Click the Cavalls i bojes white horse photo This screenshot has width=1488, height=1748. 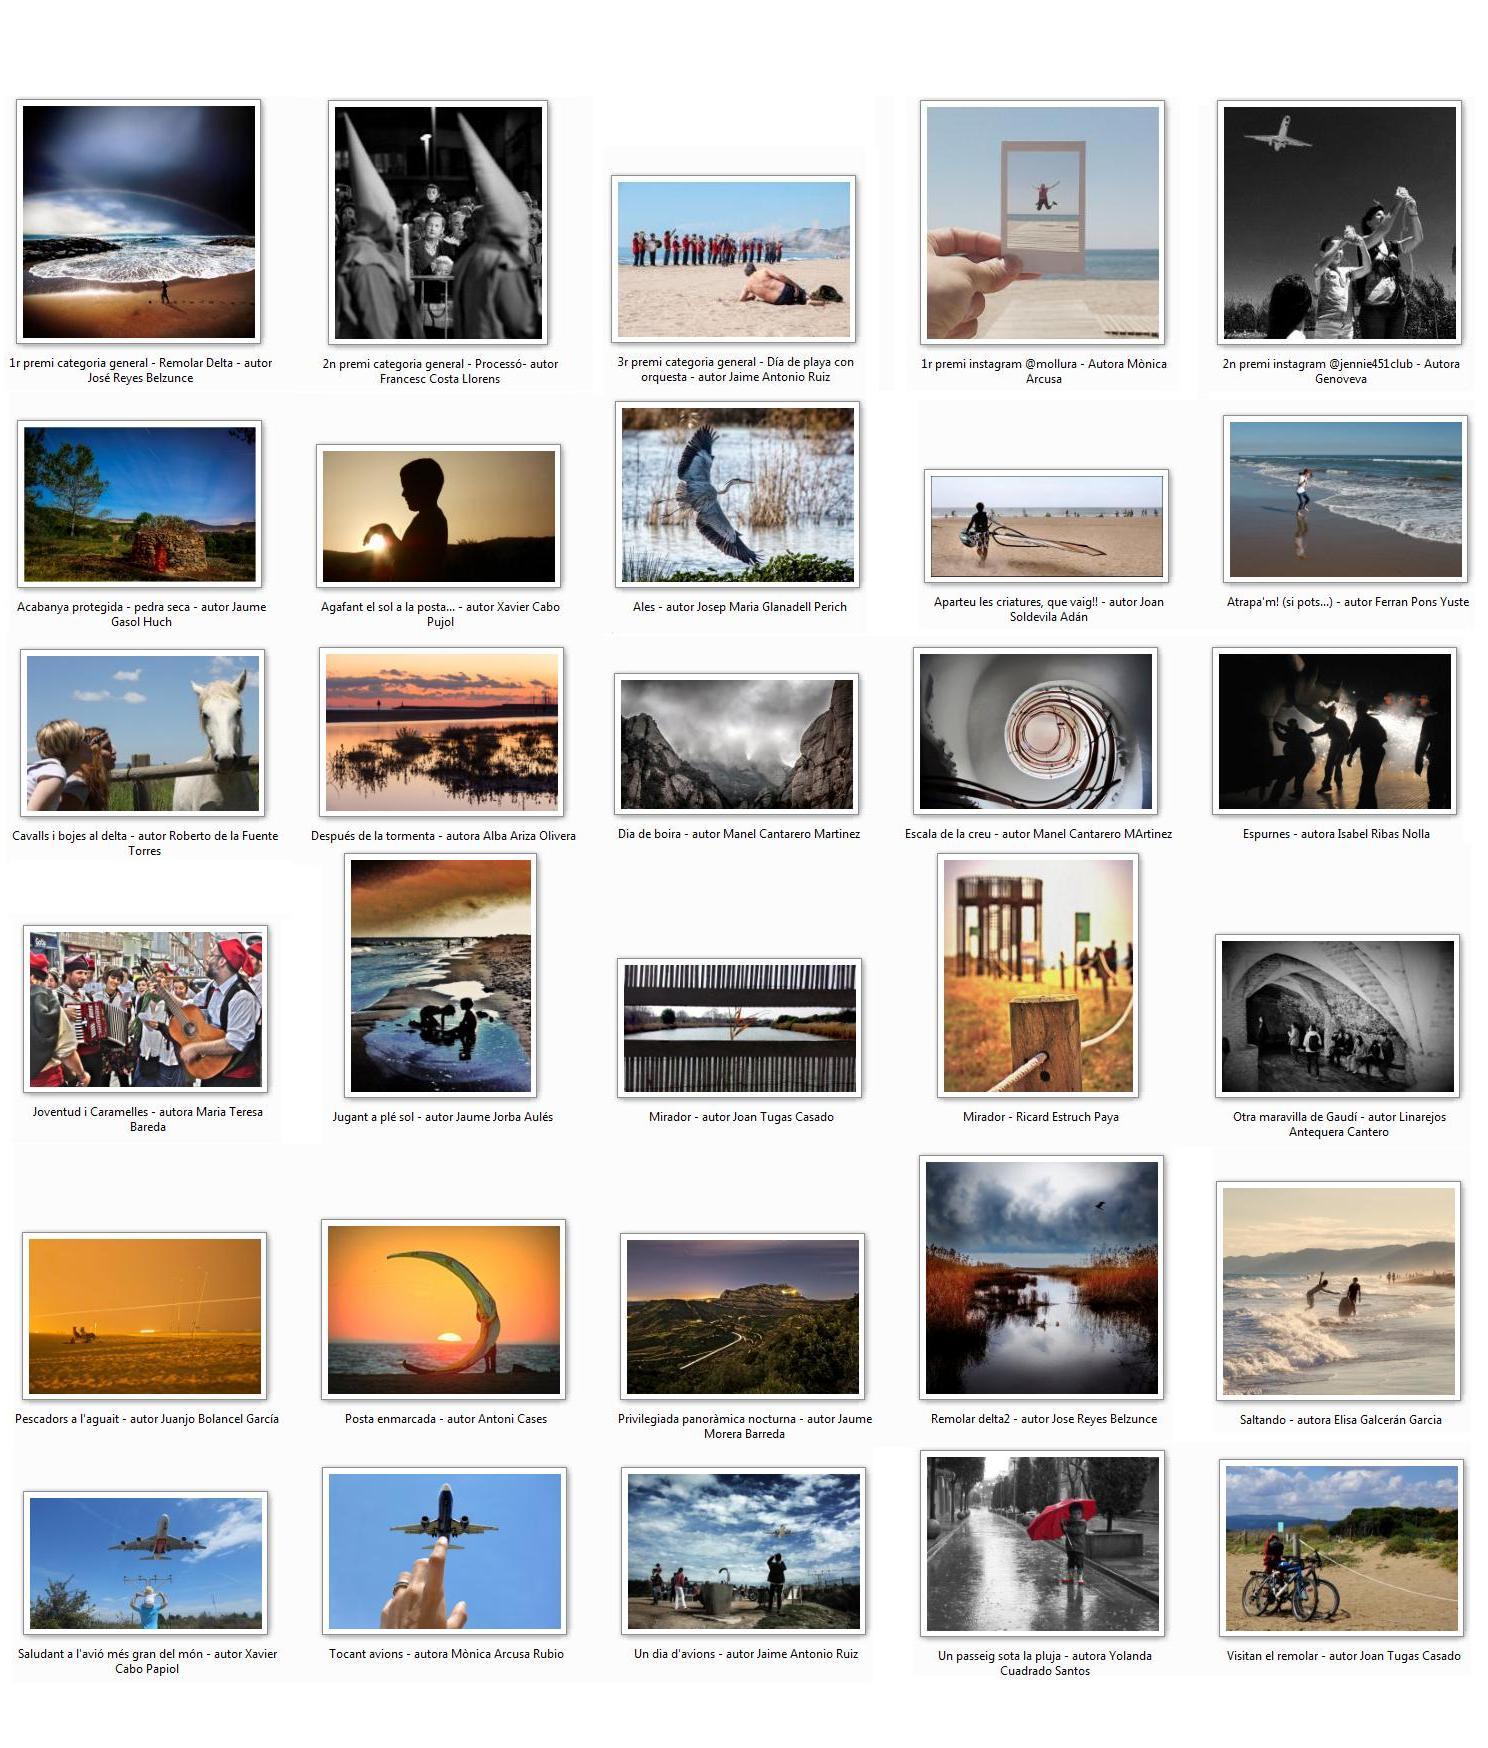point(142,733)
